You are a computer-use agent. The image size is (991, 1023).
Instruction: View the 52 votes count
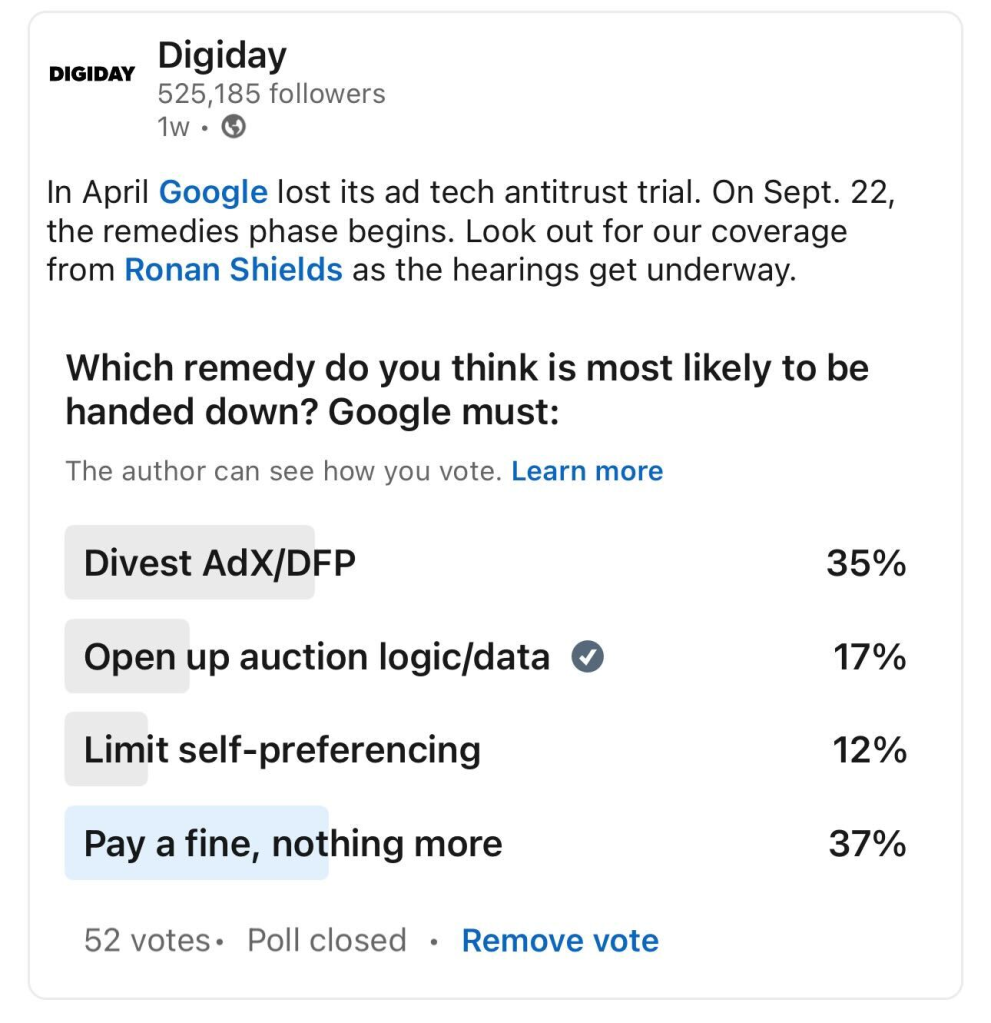click(x=147, y=940)
